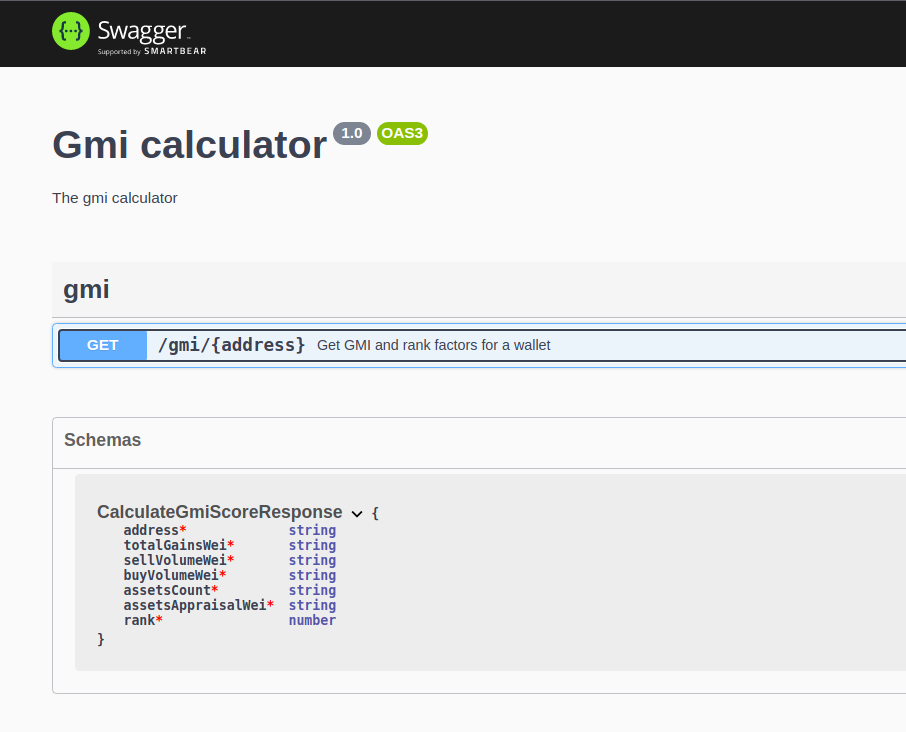The width and height of the screenshot is (906, 732).
Task: Select the assetsCount property name
Action: (x=167, y=590)
